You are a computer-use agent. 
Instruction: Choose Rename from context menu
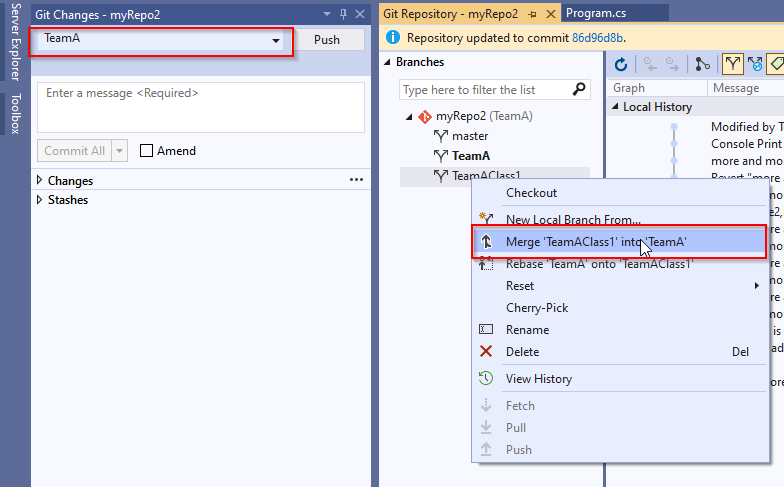tap(620, 330)
